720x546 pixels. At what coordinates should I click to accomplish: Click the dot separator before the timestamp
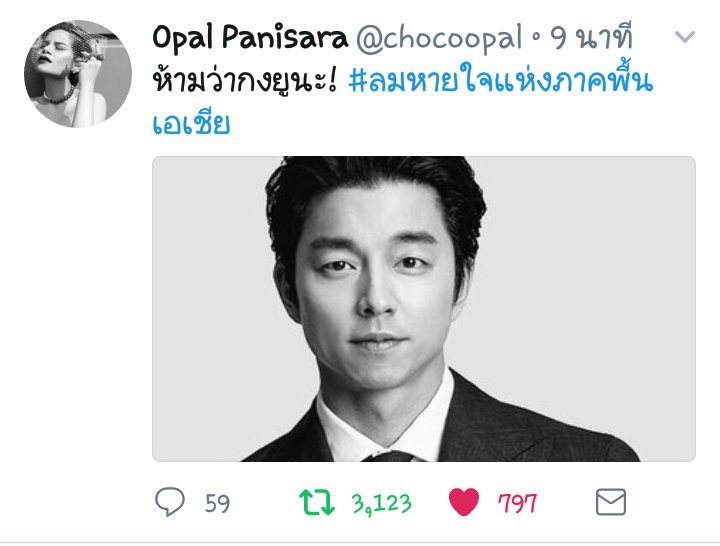(x=535, y=38)
